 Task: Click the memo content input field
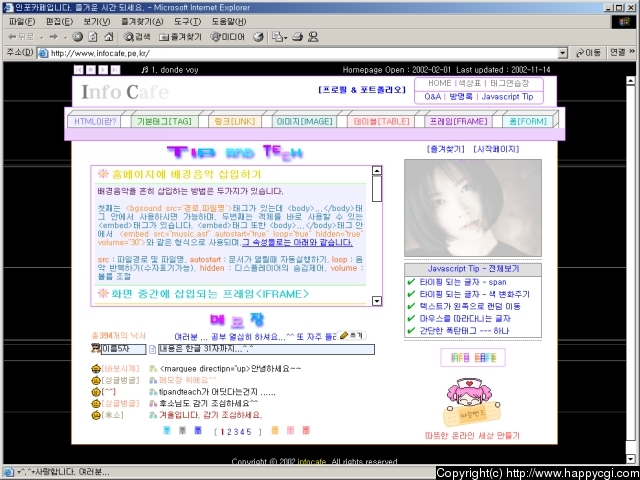click(x=266, y=349)
